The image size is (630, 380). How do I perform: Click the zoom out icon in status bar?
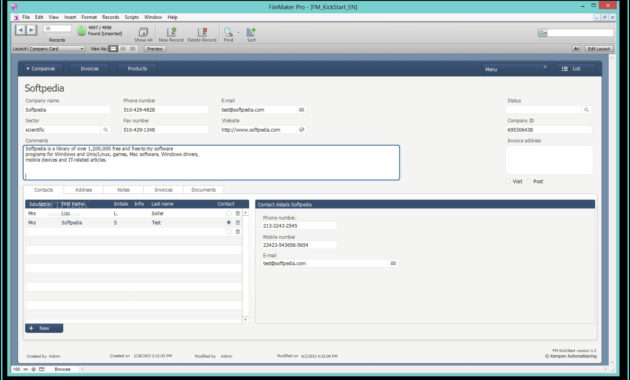26,369
